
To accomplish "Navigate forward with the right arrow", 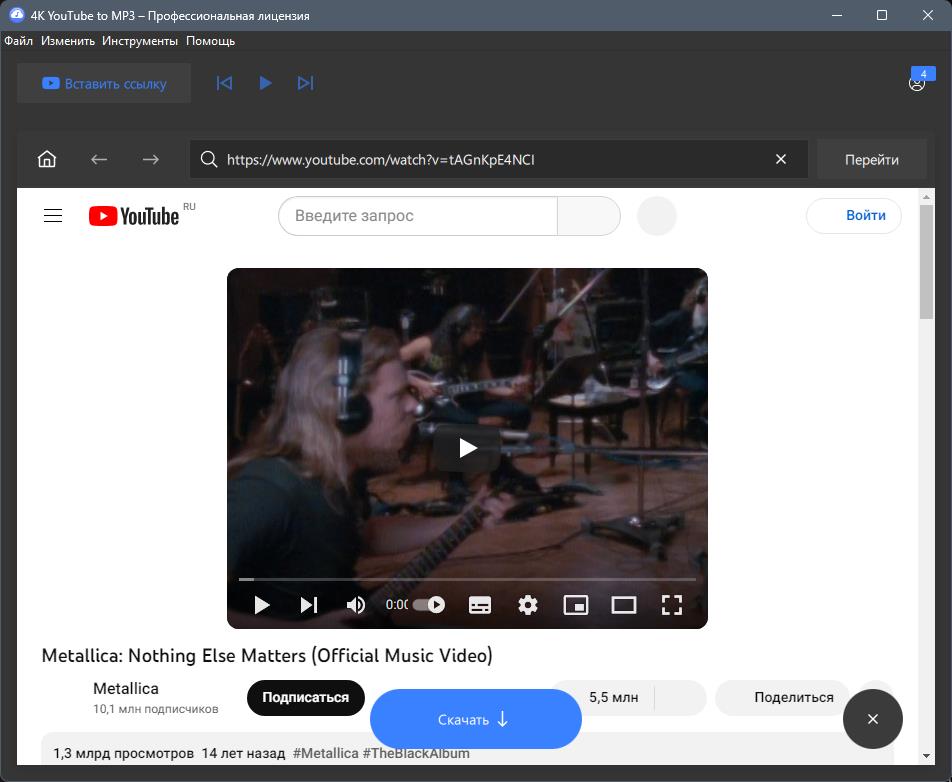I will [151, 159].
